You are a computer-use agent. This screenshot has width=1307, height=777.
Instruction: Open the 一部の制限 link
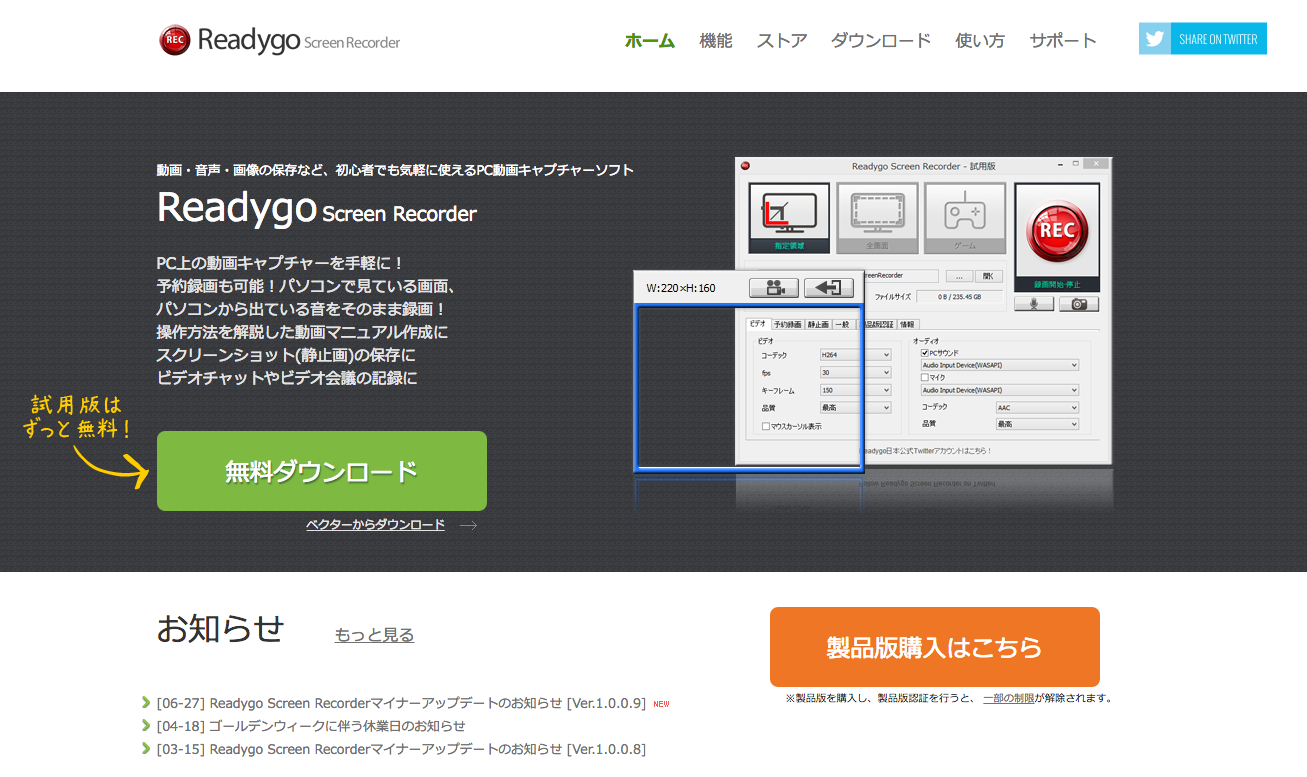pyautogui.click(x=1009, y=698)
